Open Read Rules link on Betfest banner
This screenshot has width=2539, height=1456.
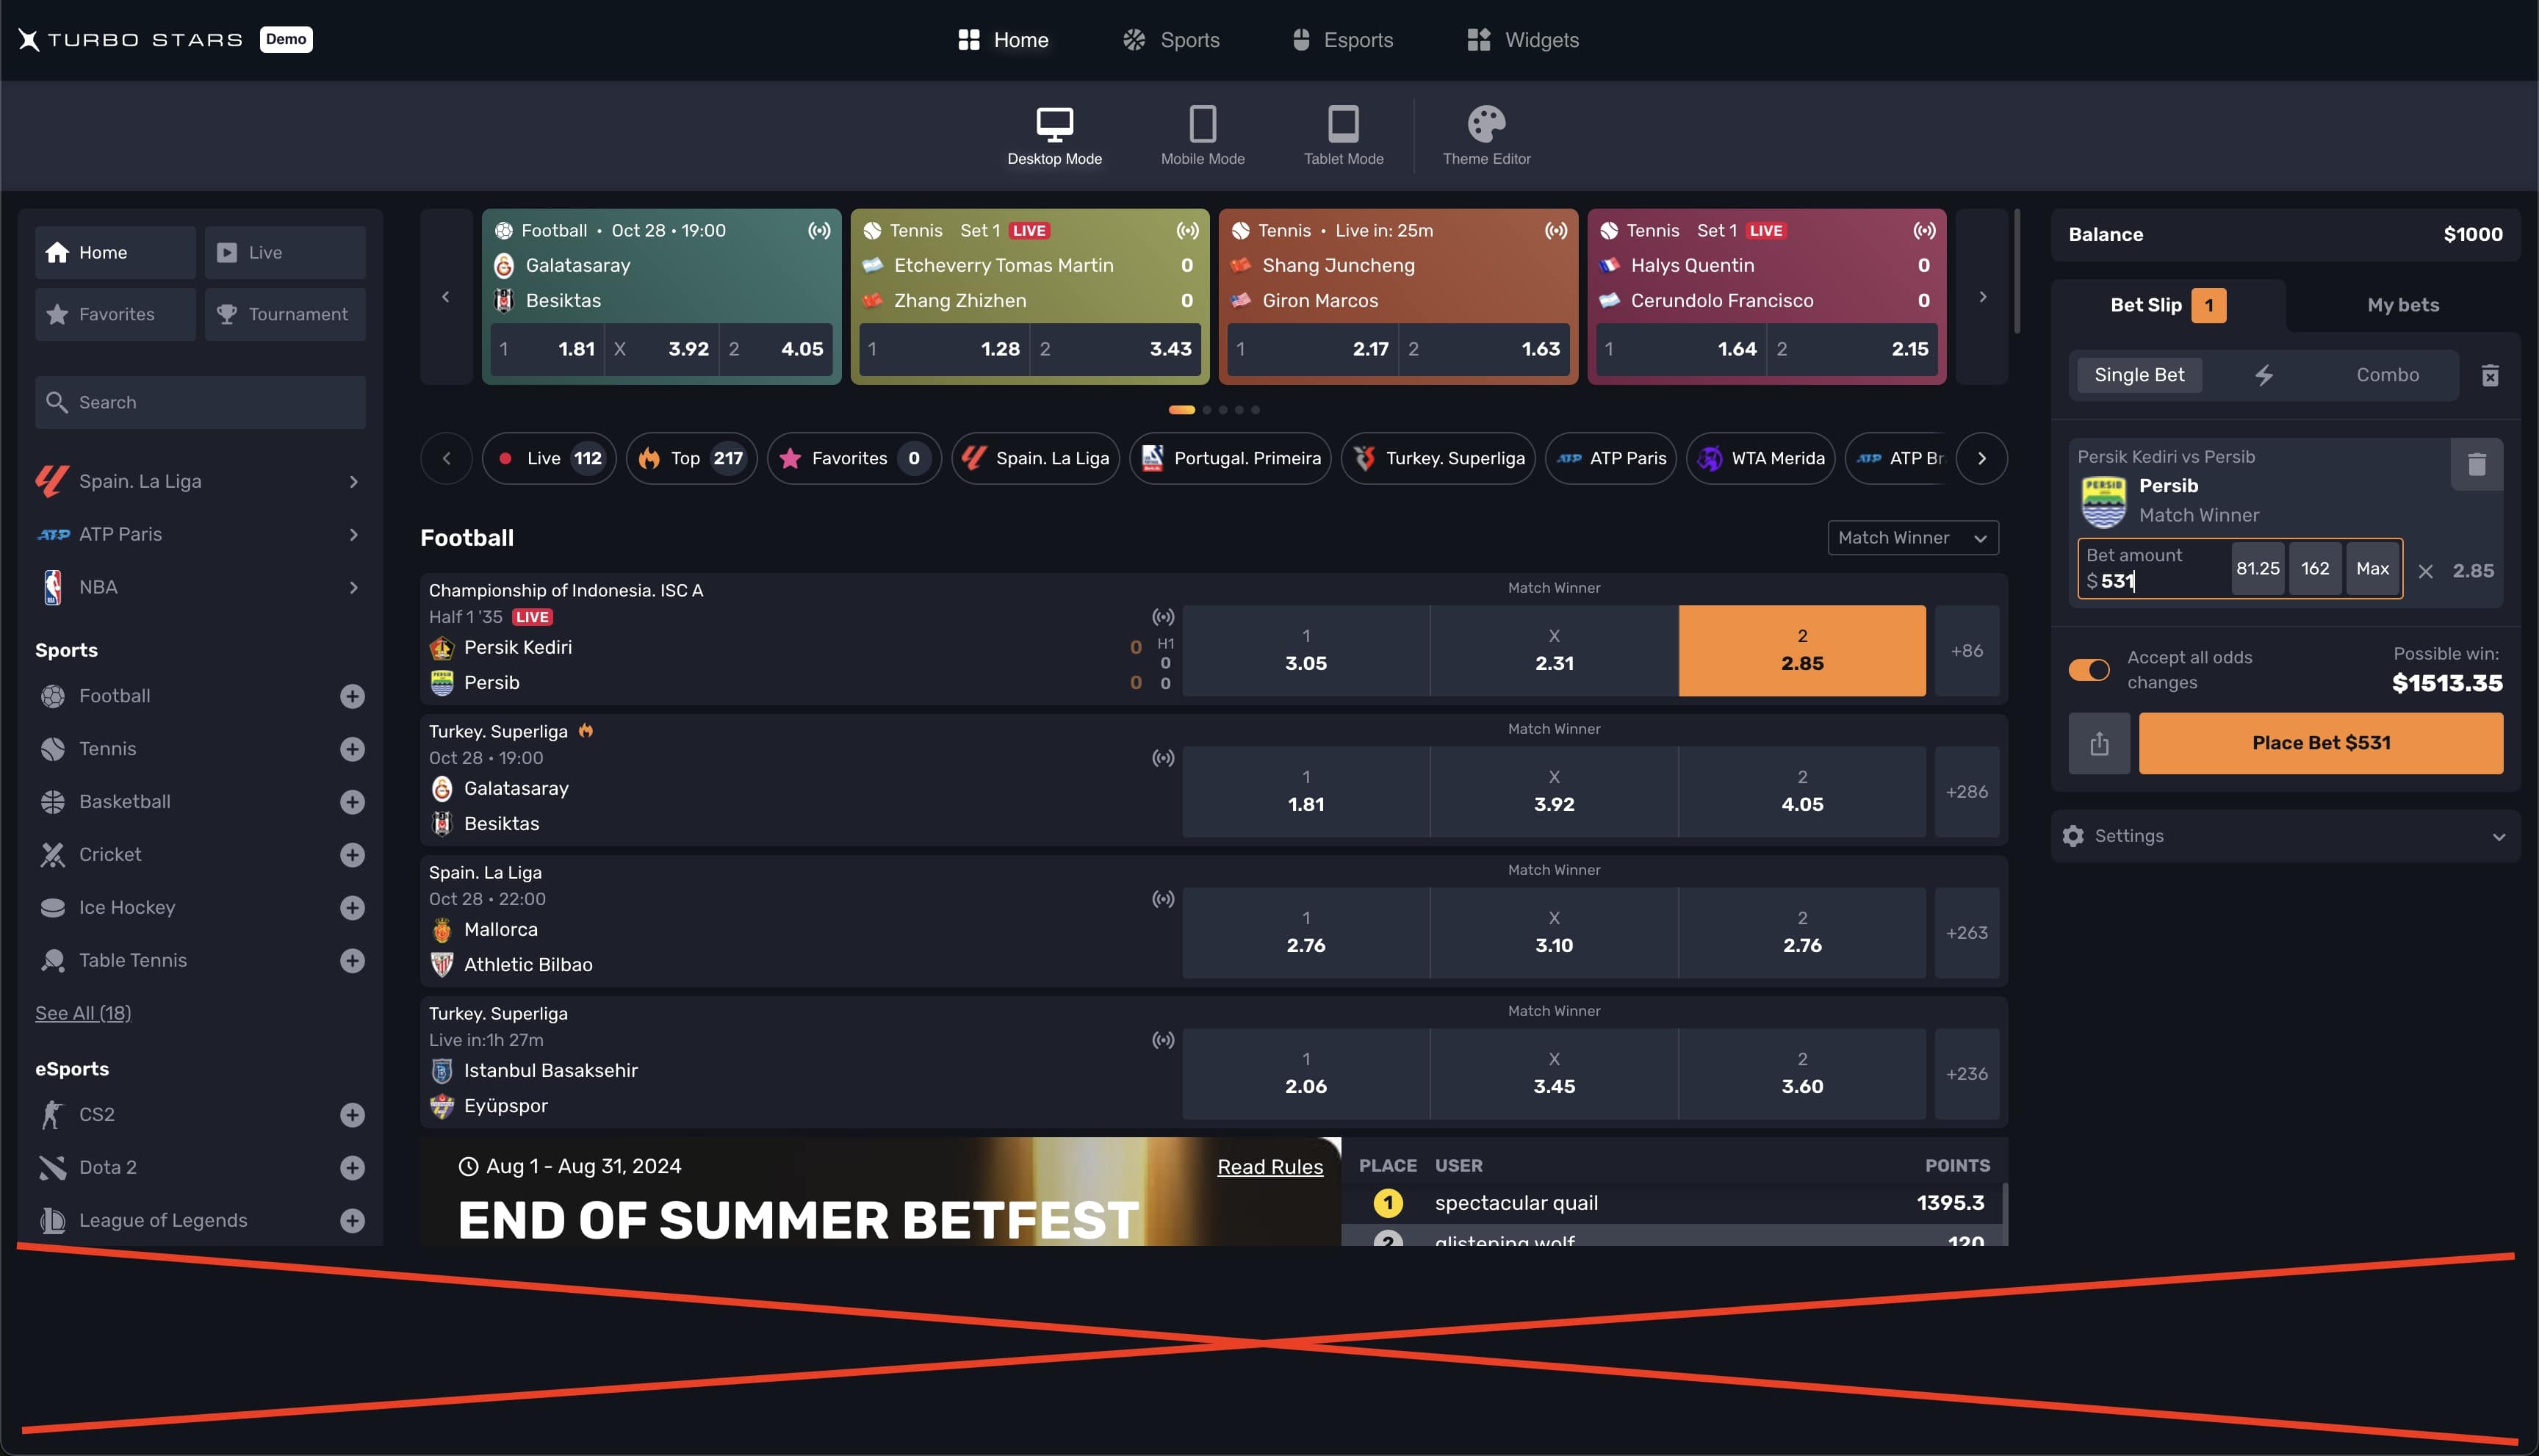(x=1269, y=1167)
